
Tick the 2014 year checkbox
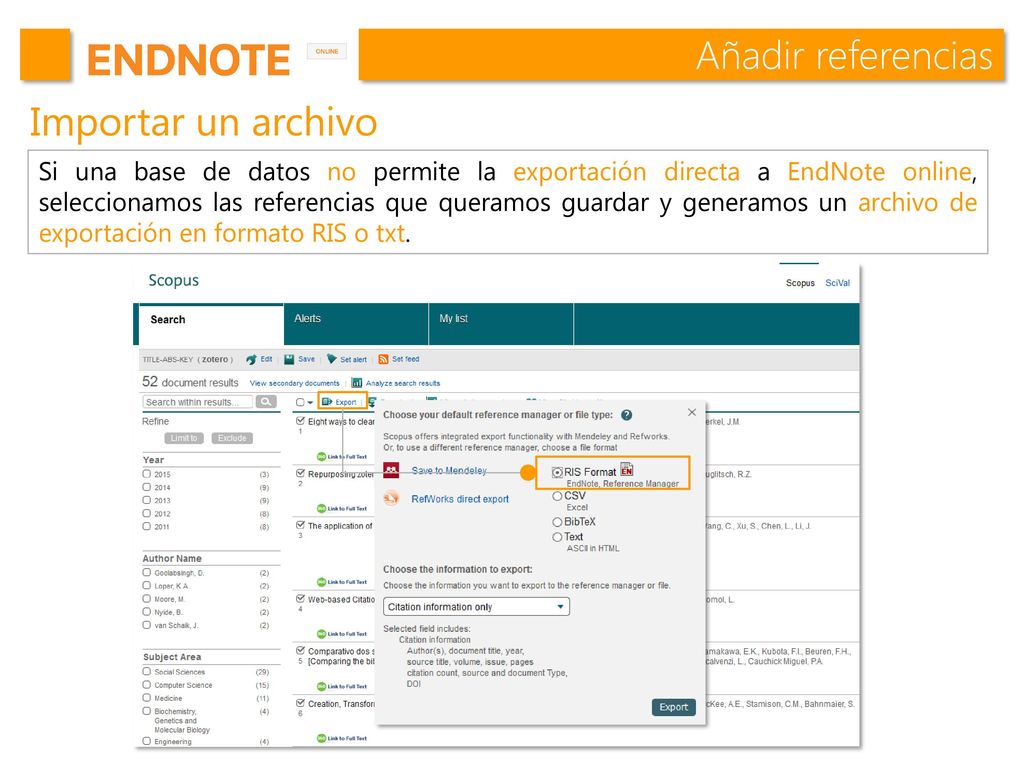[147, 487]
